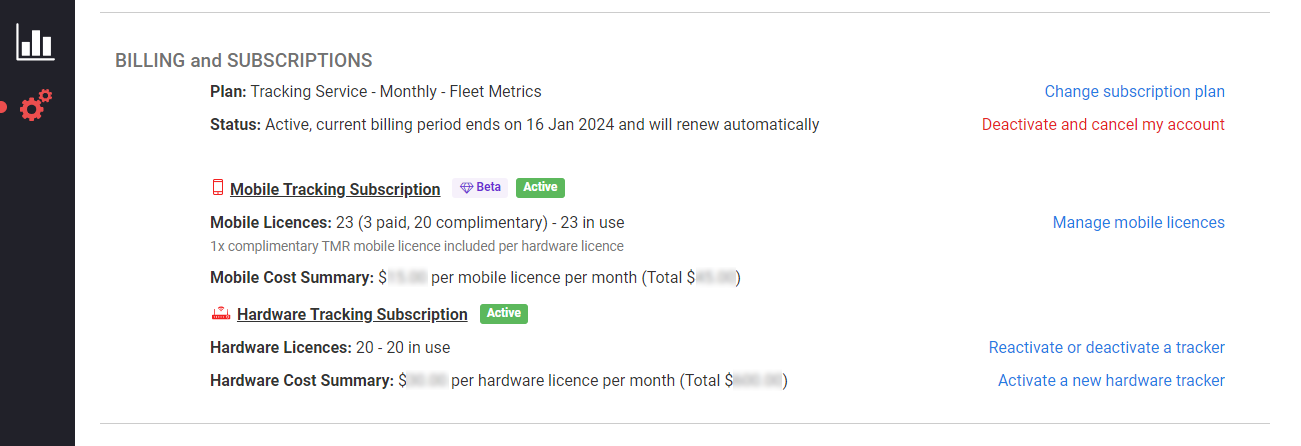The image size is (1301, 446).
Task: Click the Plan Tracking Service Monthly text
Action: (376, 92)
